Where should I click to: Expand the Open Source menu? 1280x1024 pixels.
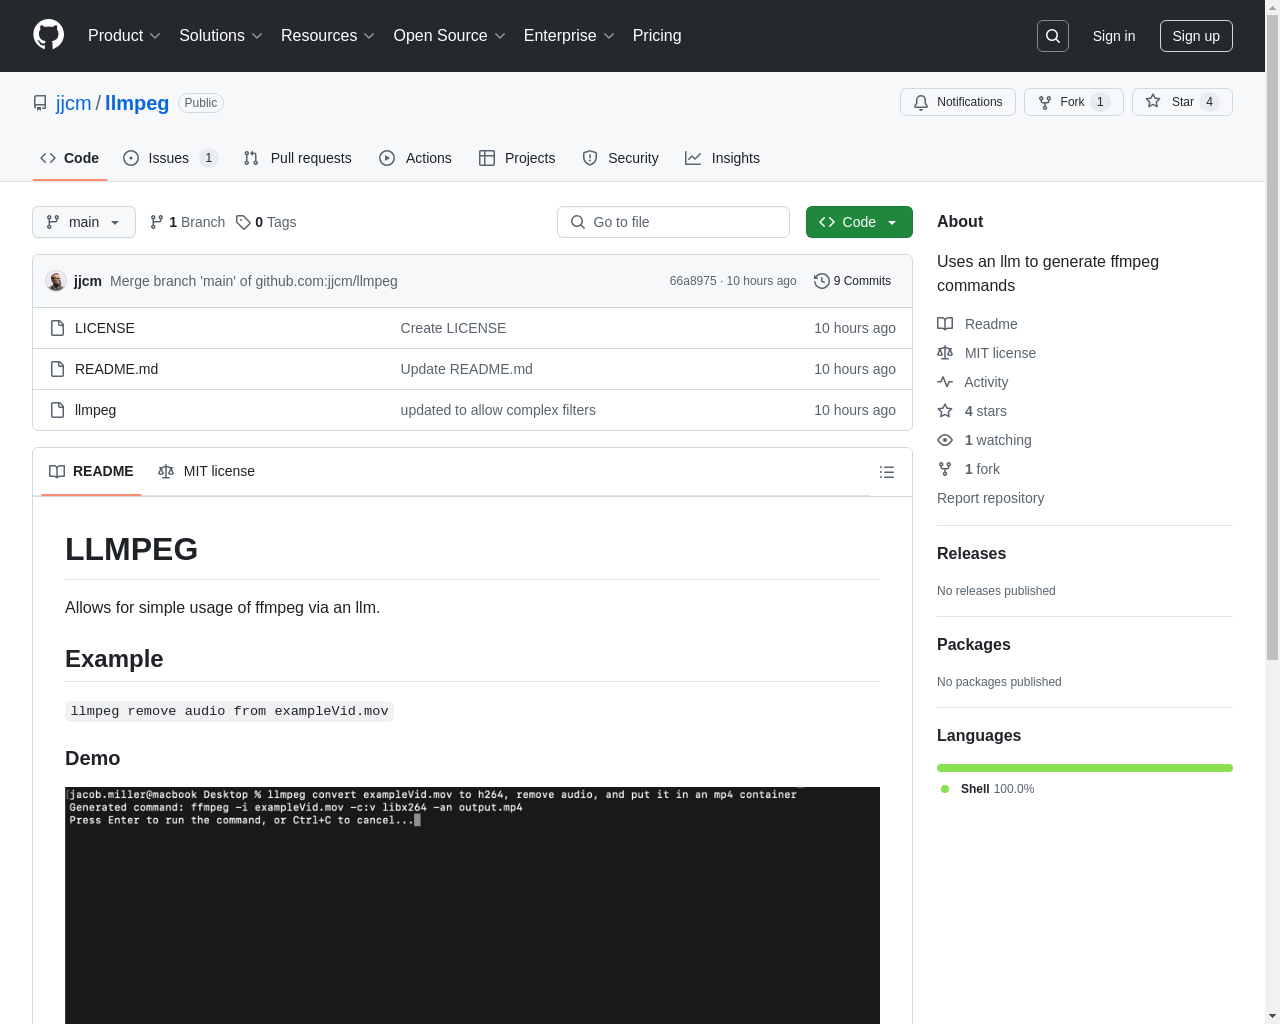[450, 36]
